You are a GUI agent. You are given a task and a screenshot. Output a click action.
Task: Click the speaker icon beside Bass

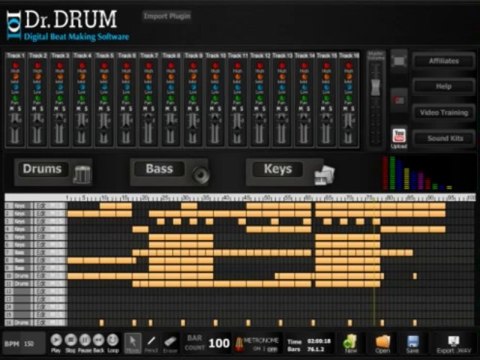pyautogui.click(x=201, y=174)
